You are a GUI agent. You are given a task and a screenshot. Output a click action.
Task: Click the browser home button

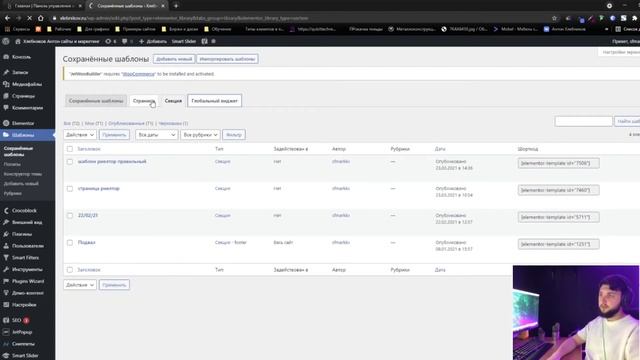click(x=40, y=18)
